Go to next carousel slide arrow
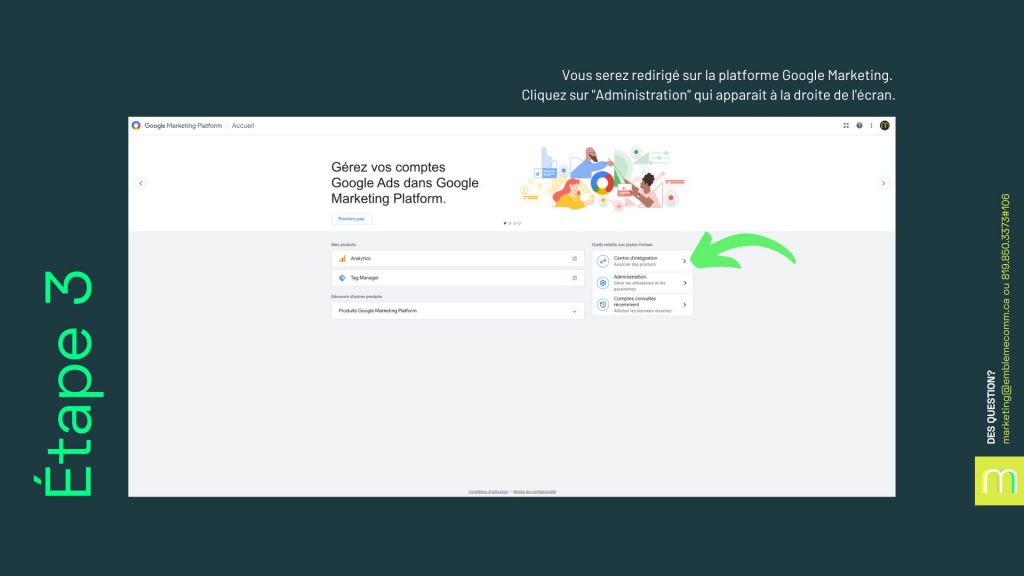This screenshot has height=576, width=1024. (x=883, y=184)
